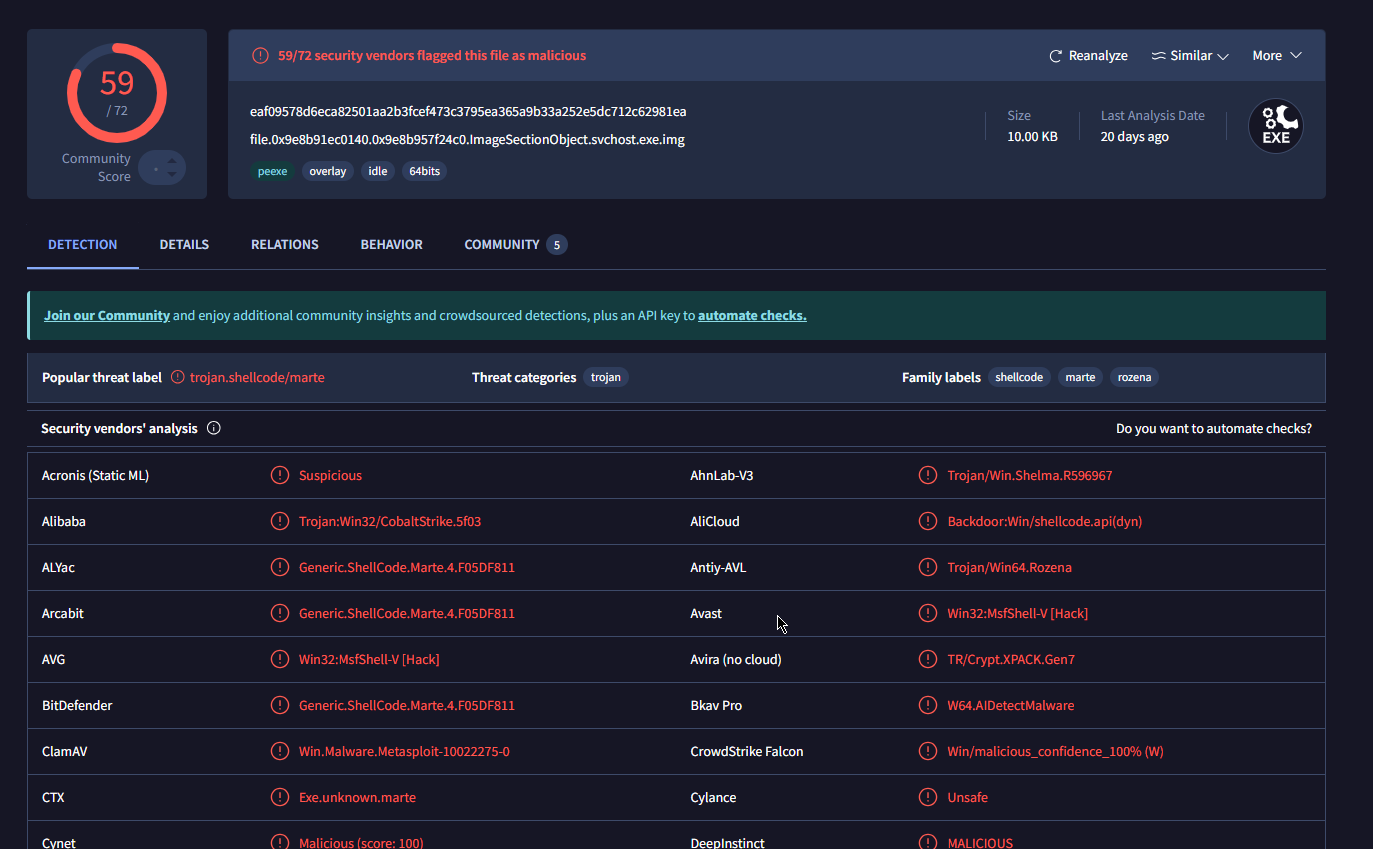Click alert icon in Avast row

pyautogui.click(x=928, y=613)
